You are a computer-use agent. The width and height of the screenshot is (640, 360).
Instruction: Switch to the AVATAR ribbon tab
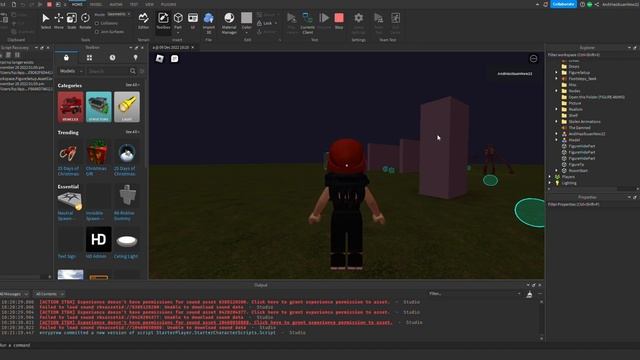(x=116, y=4)
